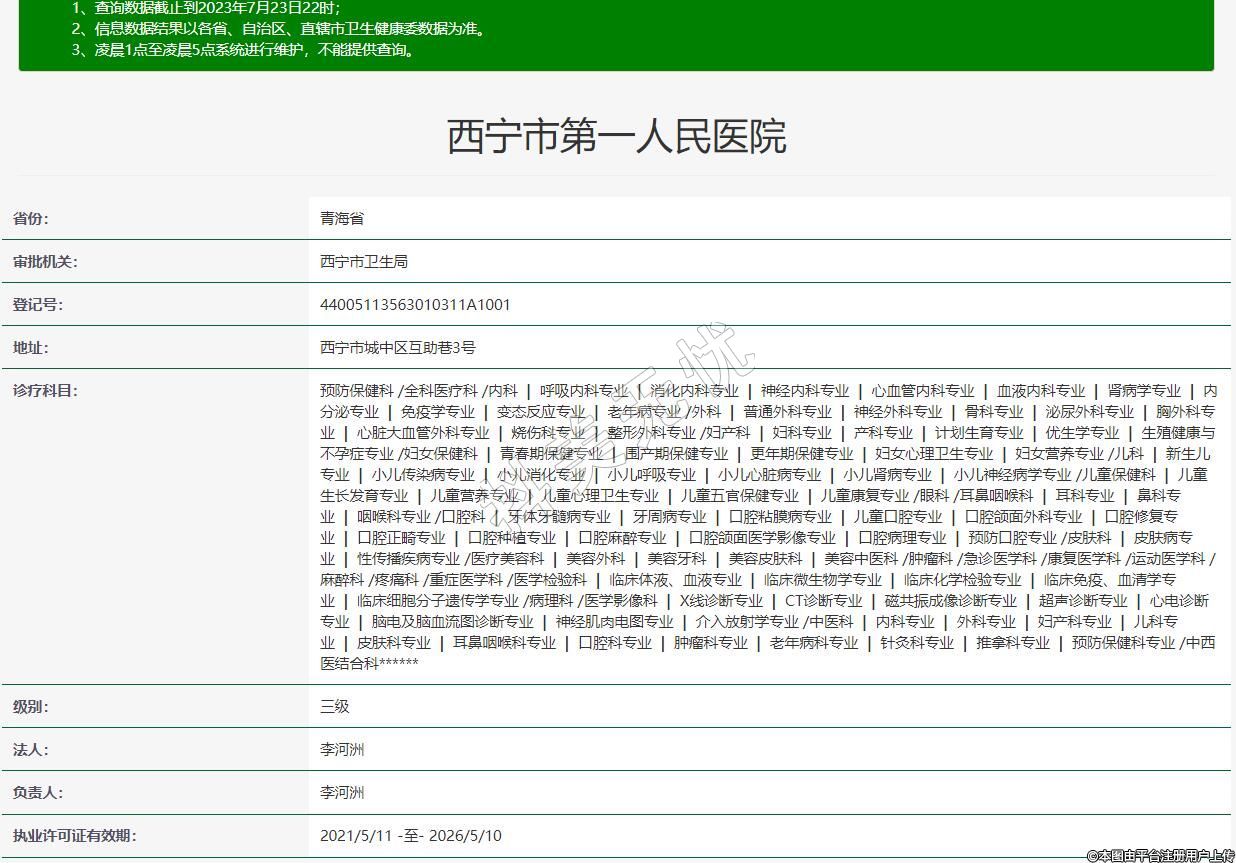The image size is (1236, 863).
Task: Select the address 西宁市城中区互助巷3号
Action: click(398, 348)
